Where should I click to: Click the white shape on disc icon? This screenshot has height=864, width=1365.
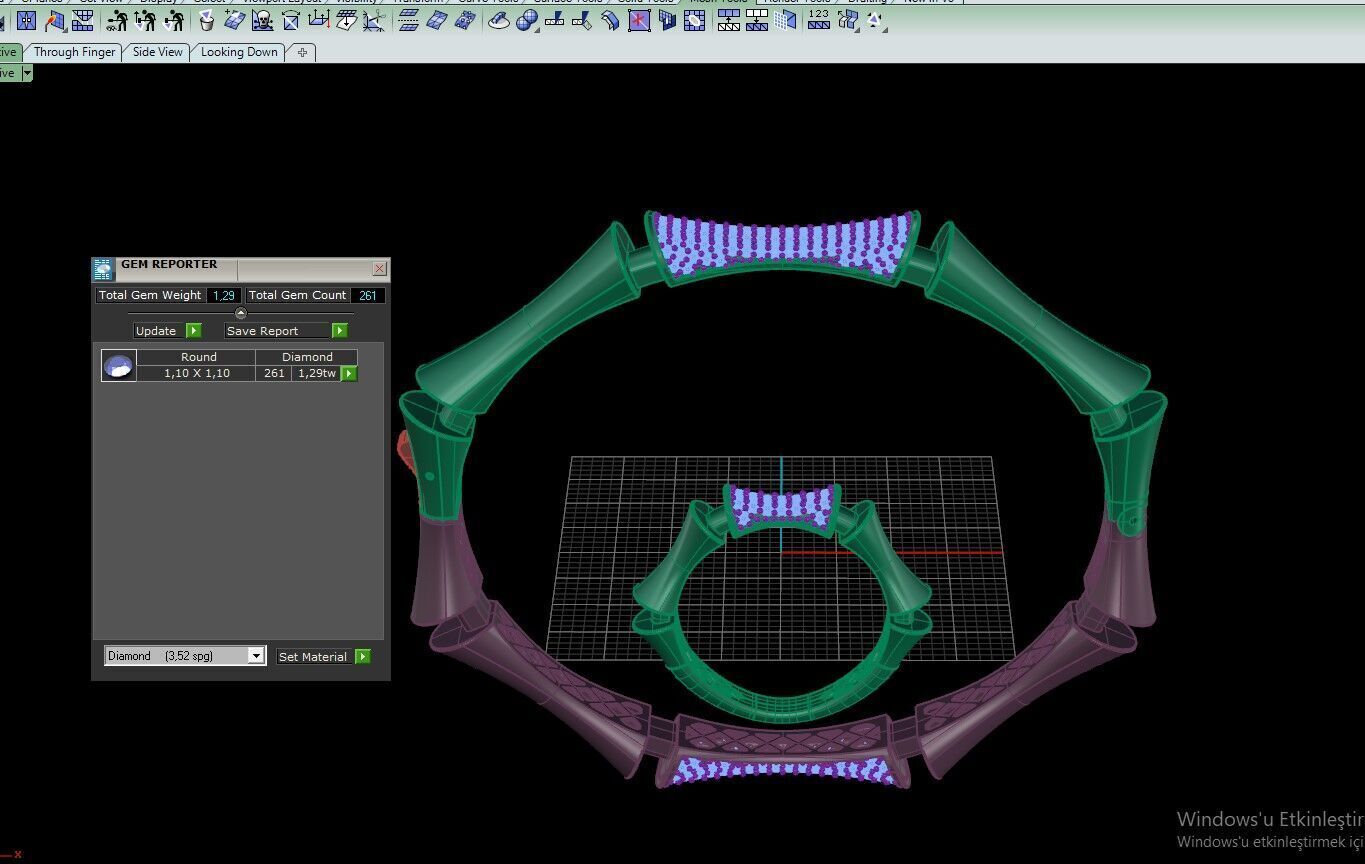point(499,20)
